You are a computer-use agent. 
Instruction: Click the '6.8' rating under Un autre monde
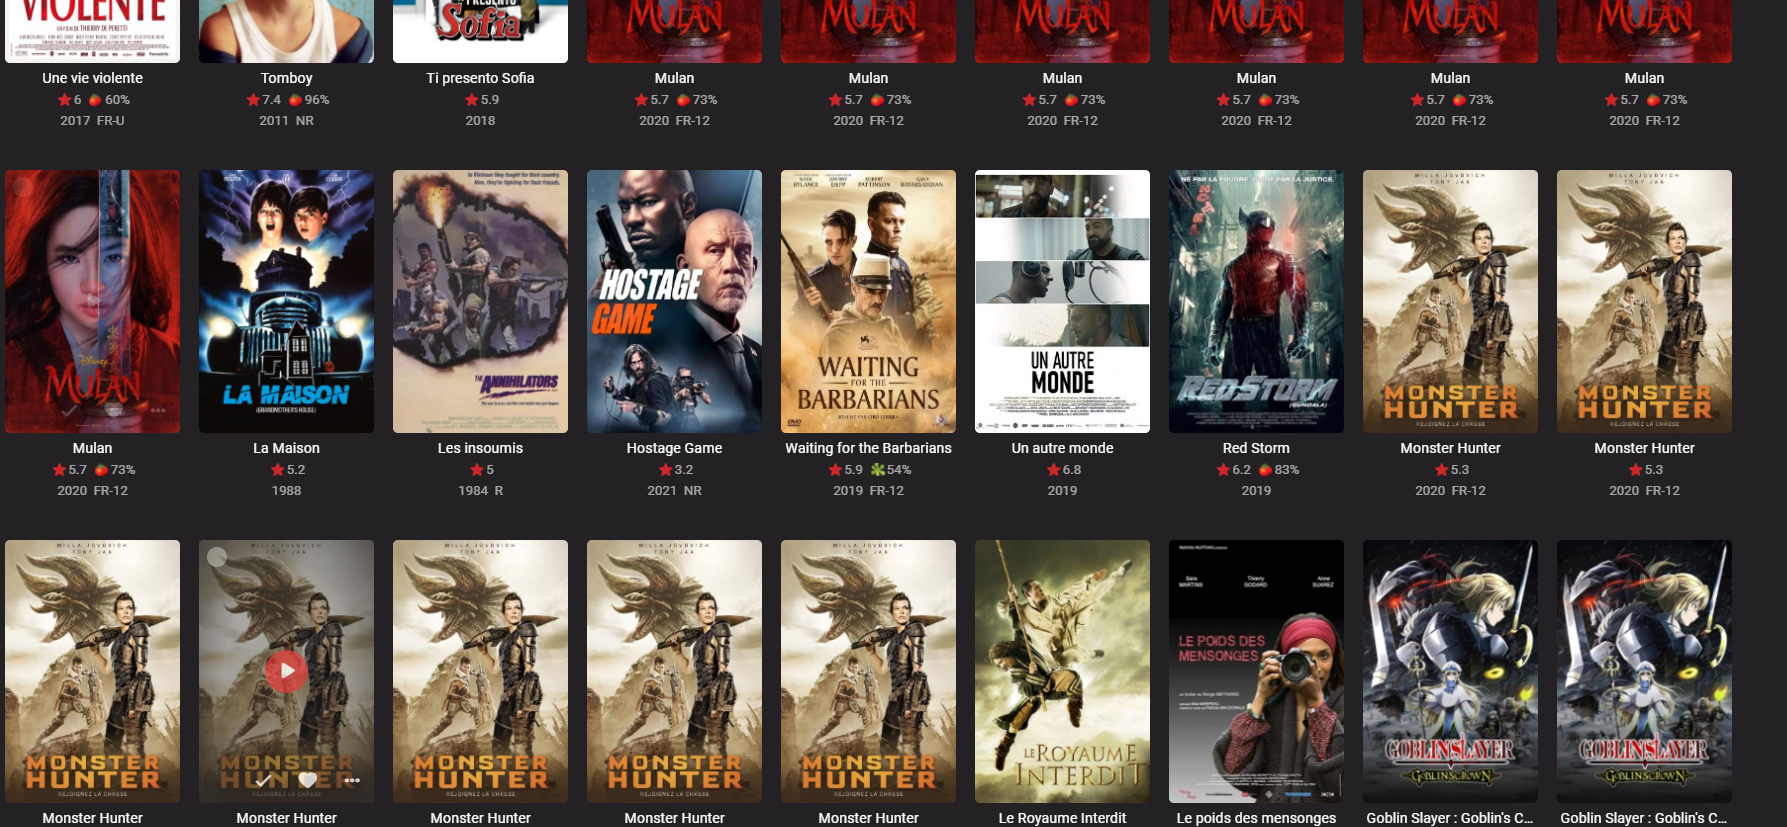point(1072,470)
